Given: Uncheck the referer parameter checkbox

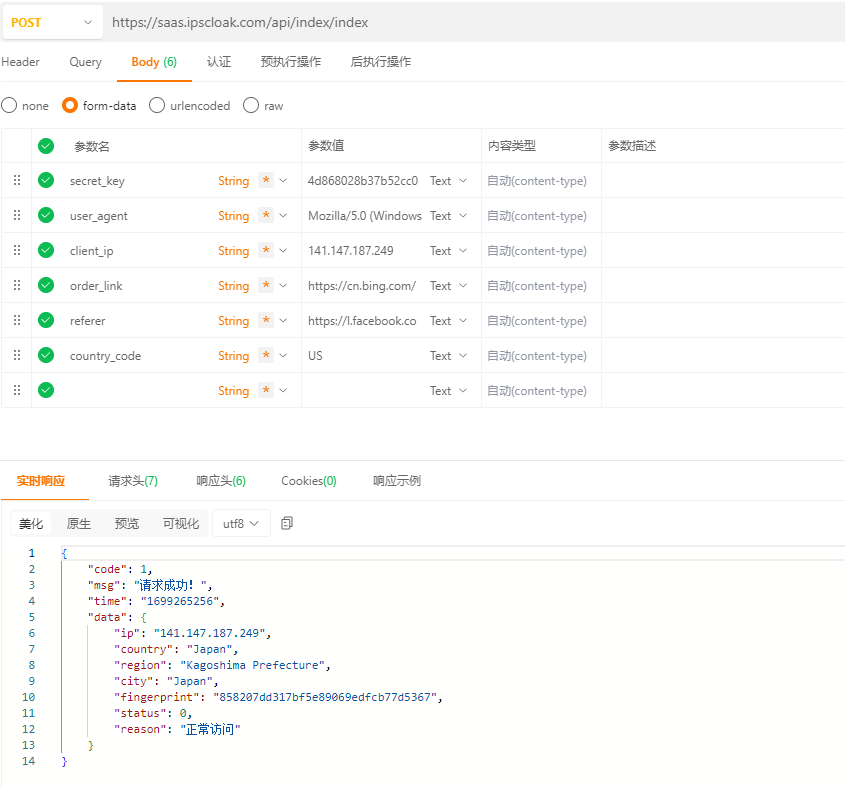Looking at the screenshot, I should pyautogui.click(x=46, y=320).
